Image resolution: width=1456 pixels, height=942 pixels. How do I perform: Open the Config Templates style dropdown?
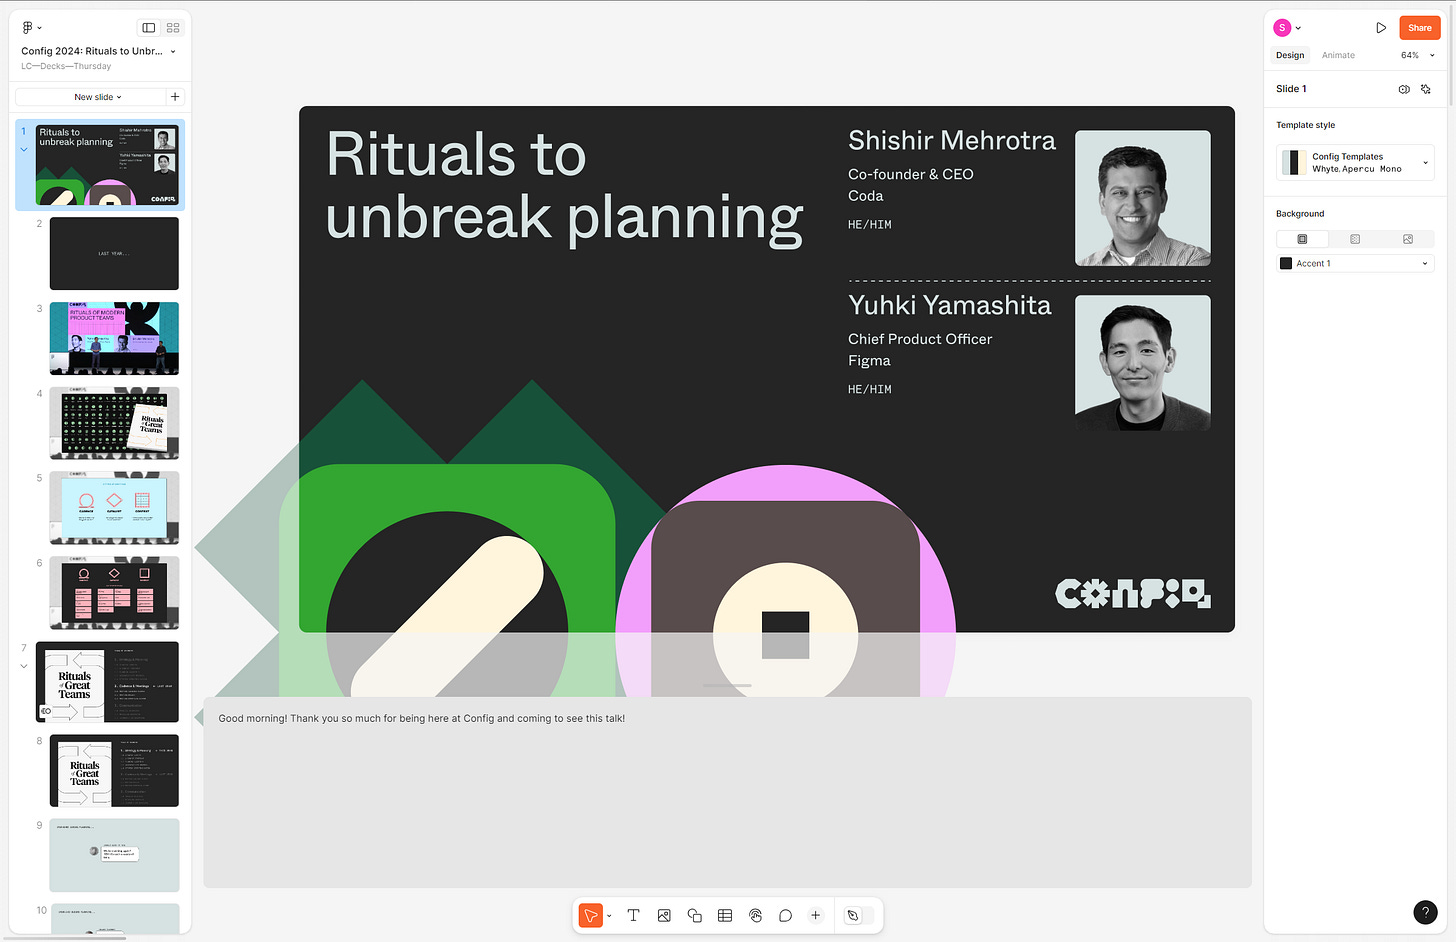pyautogui.click(x=1356, y=162)
